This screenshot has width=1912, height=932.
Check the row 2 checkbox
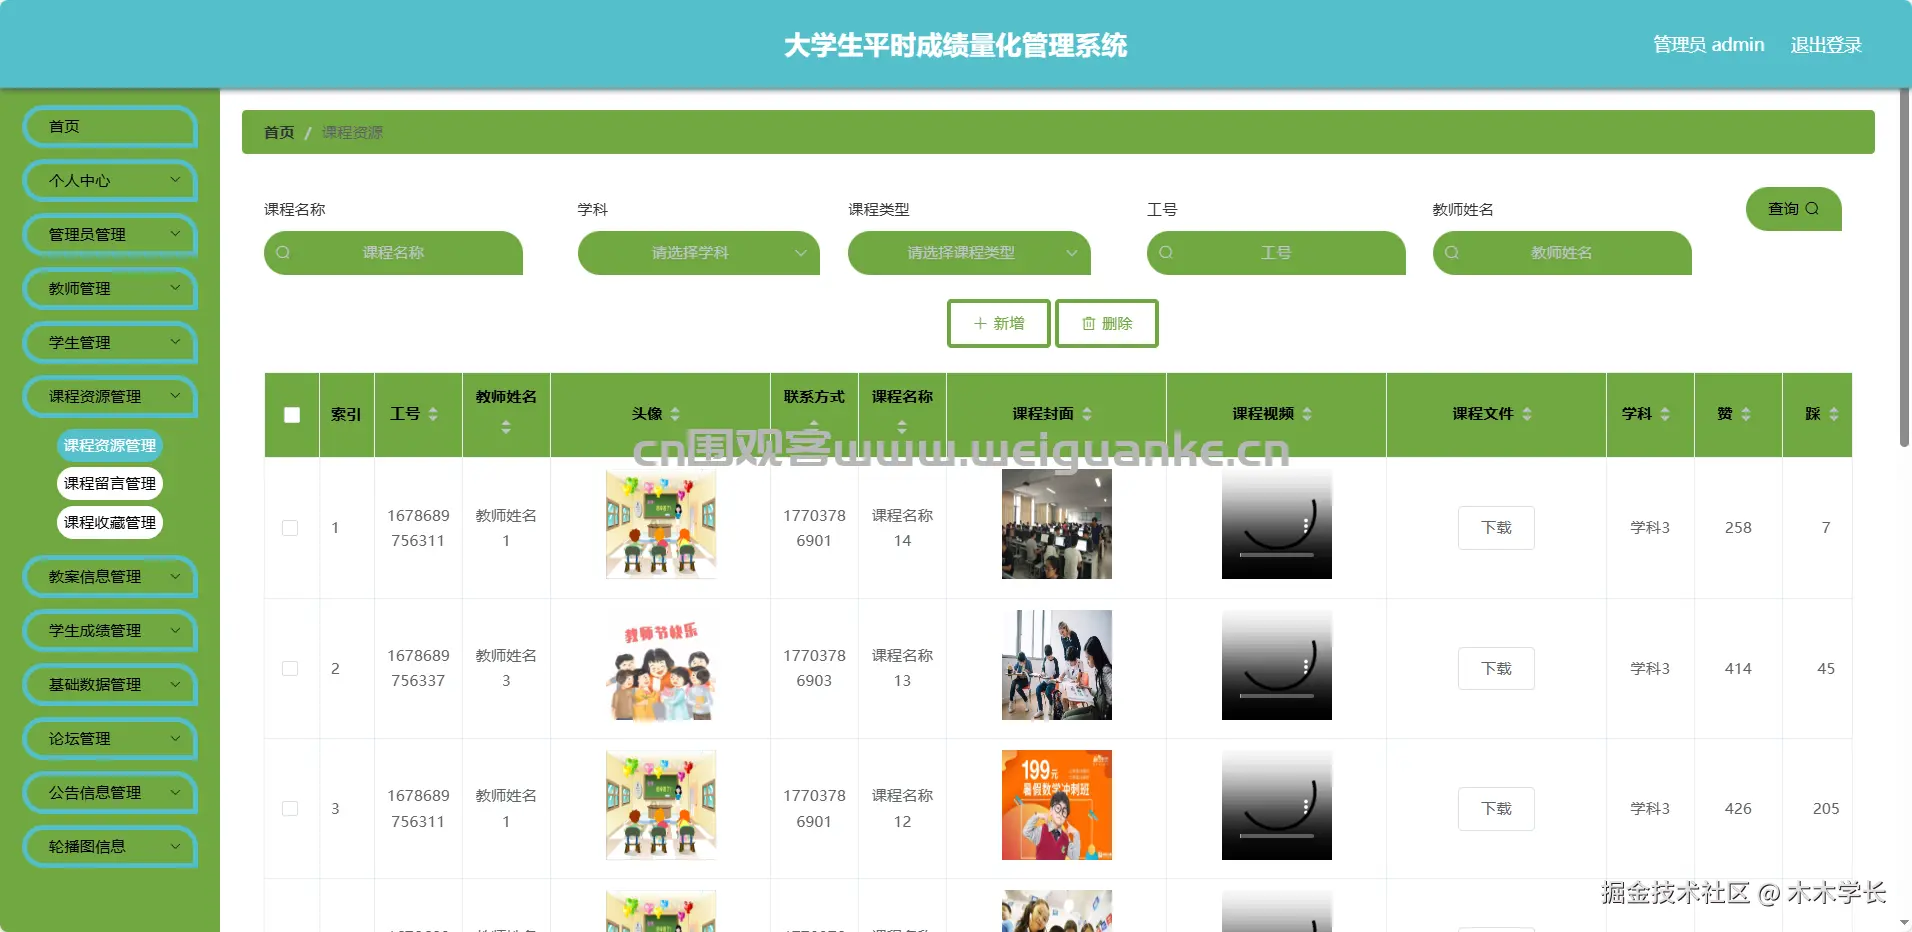coord(290,668)
